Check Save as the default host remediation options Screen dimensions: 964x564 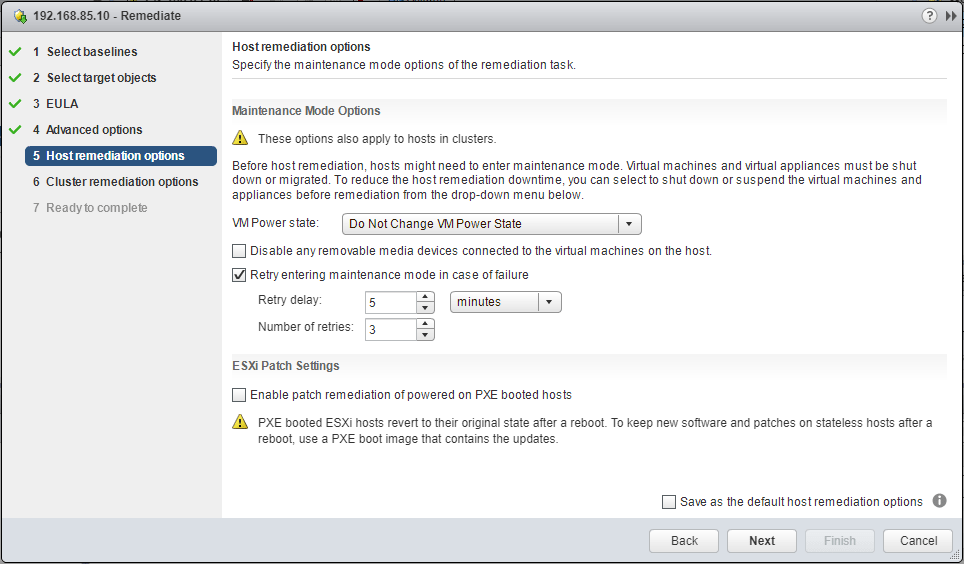click(x=669, y=502)
